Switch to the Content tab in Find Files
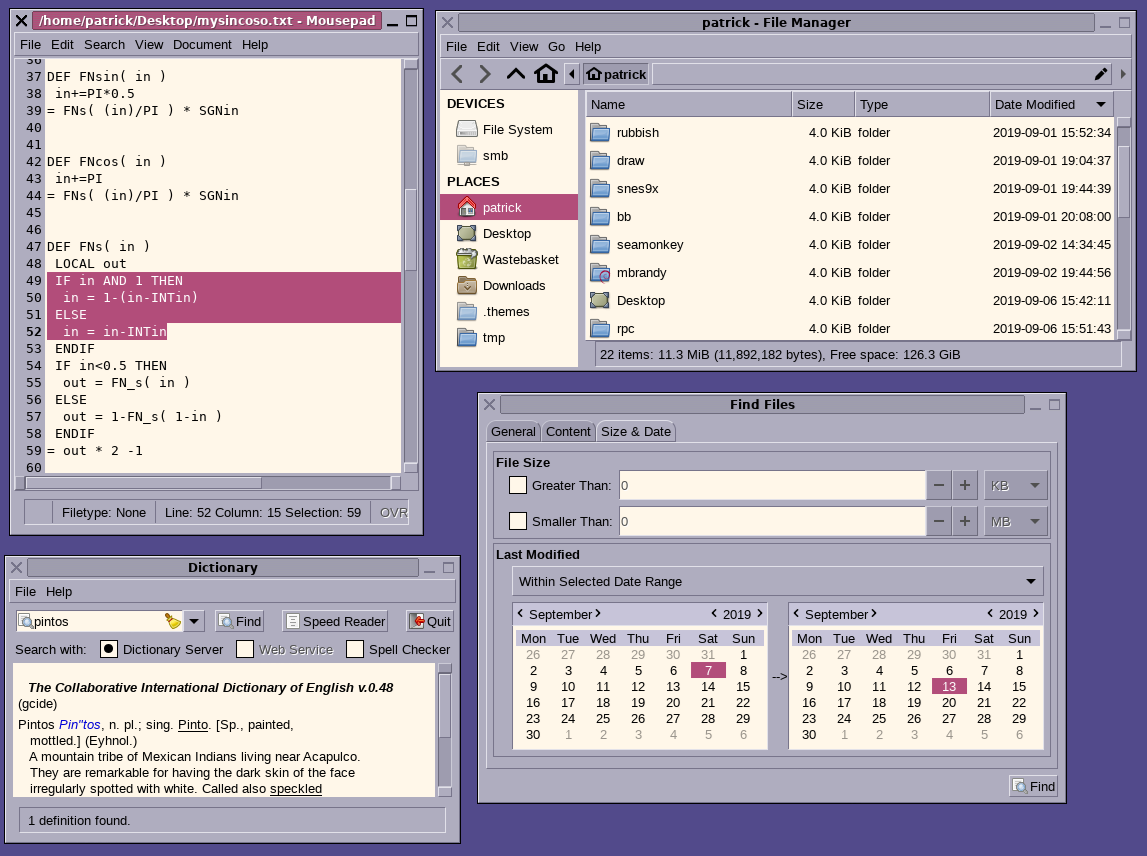The width and height of the screenshot is (1147, 856). tap(568, 432)
